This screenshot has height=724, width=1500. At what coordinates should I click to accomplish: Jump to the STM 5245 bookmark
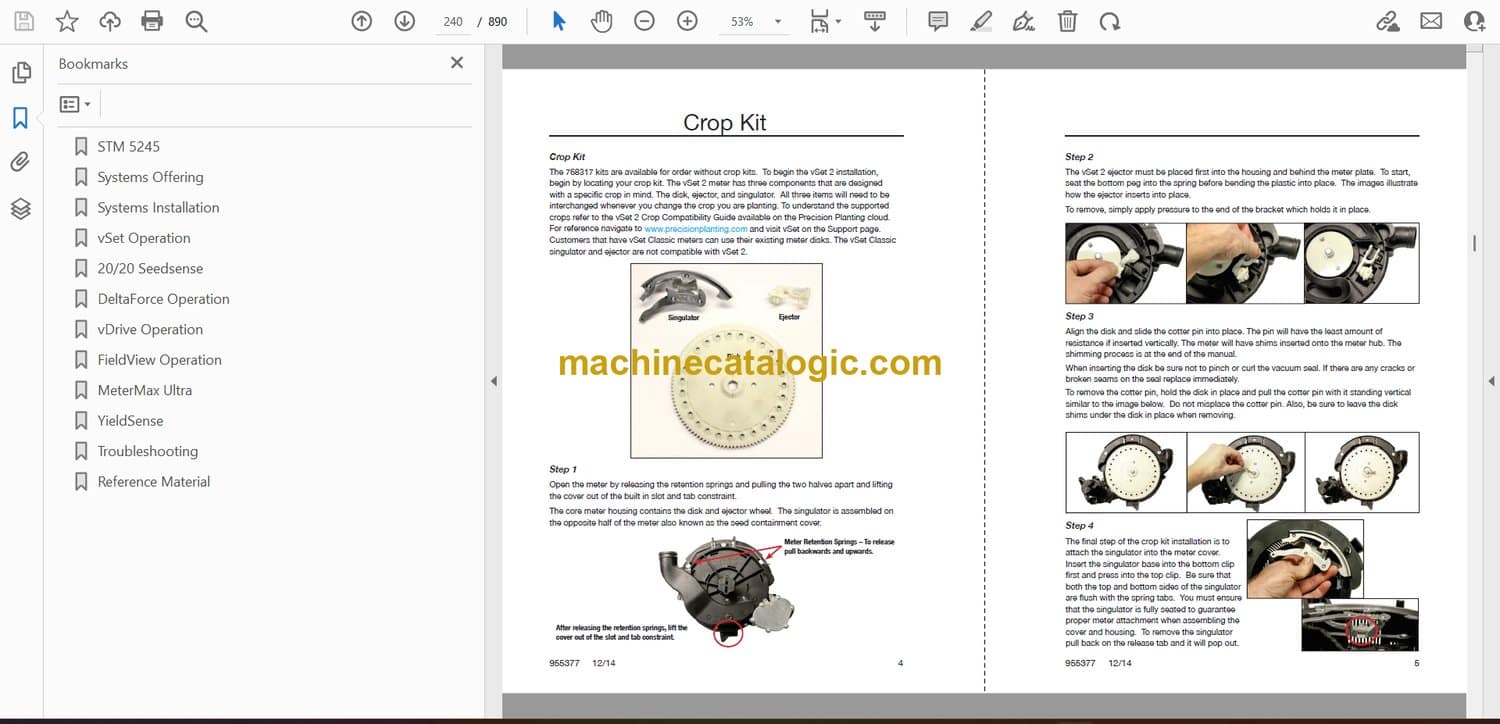(x=129, y=147)
